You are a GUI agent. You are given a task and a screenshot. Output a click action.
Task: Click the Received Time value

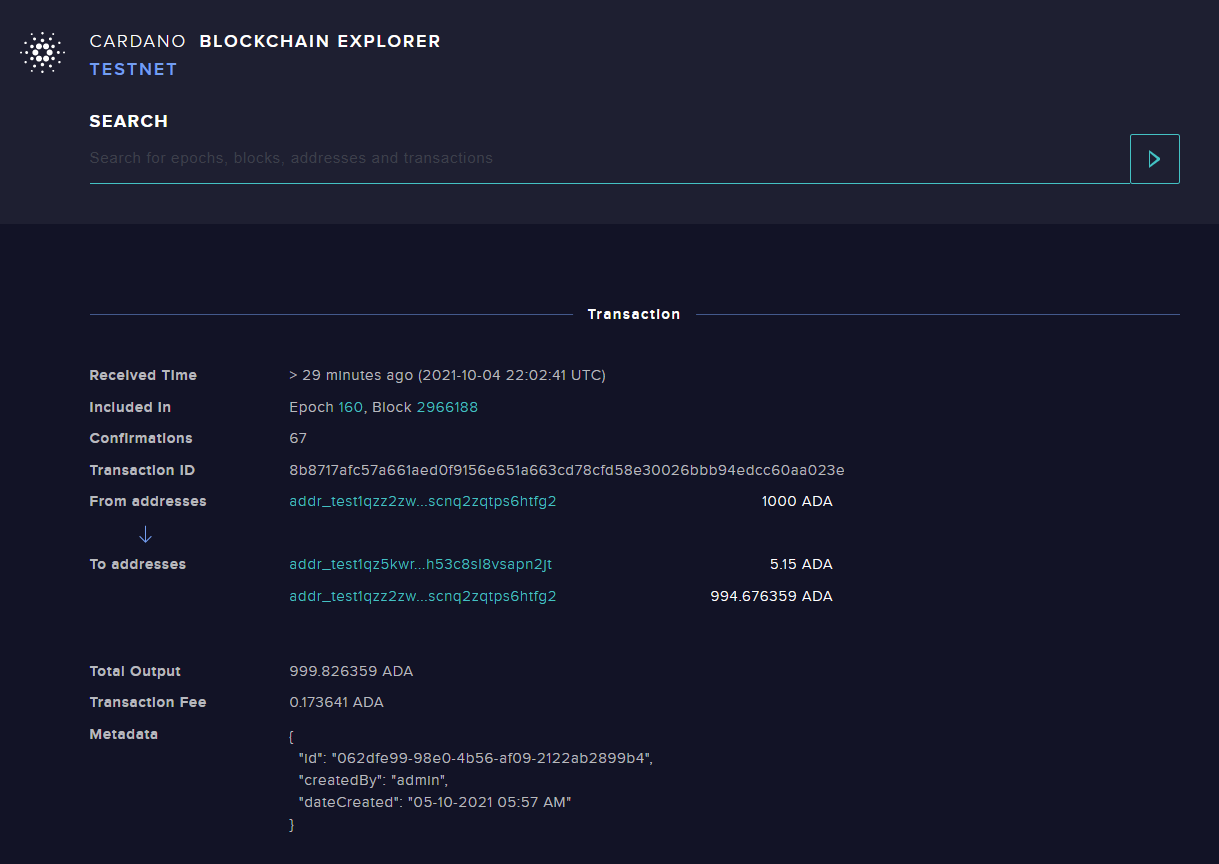click(447, 375)
